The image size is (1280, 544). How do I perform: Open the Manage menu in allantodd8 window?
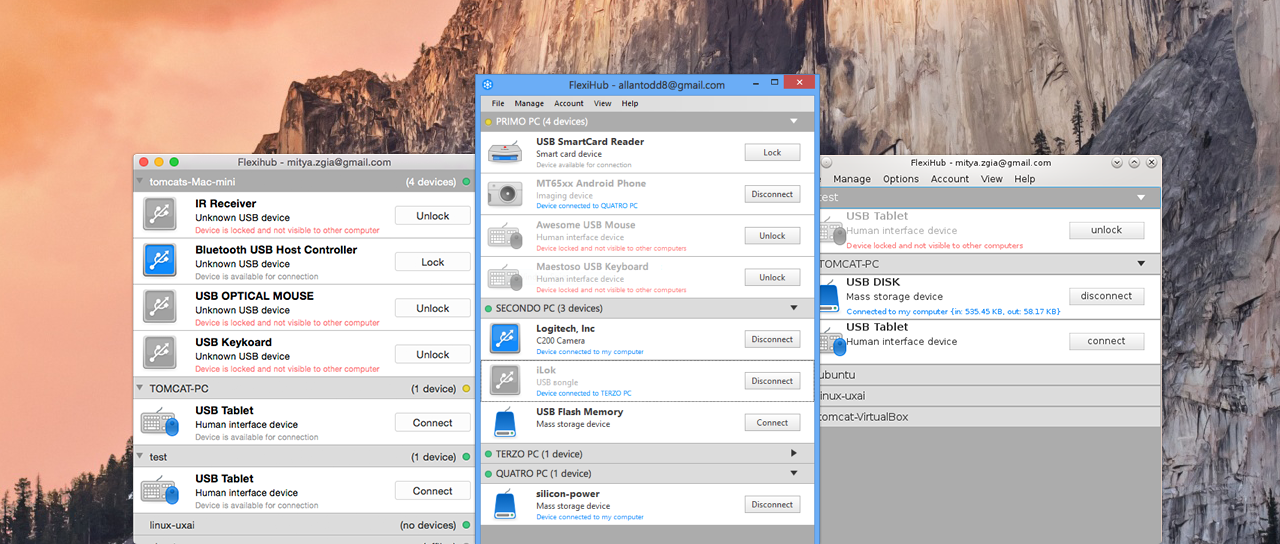pos(529,104)
